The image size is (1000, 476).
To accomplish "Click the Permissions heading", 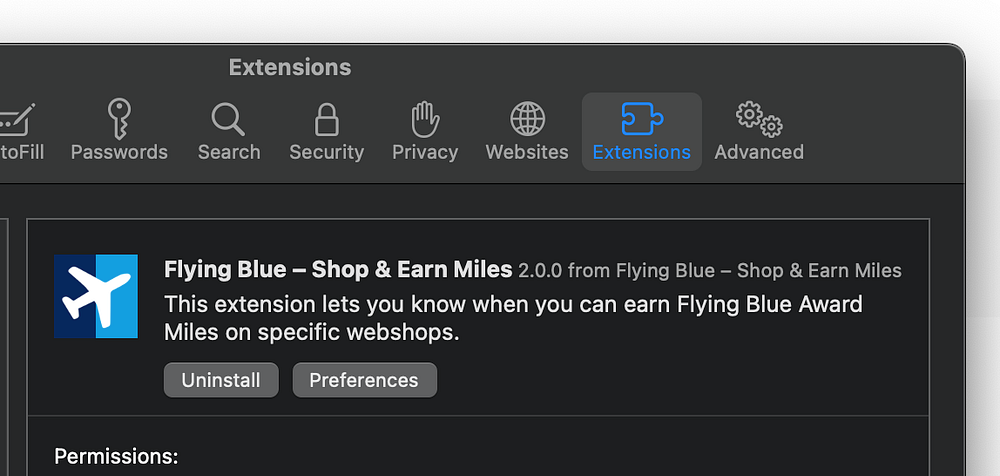I will pos(116,457).
